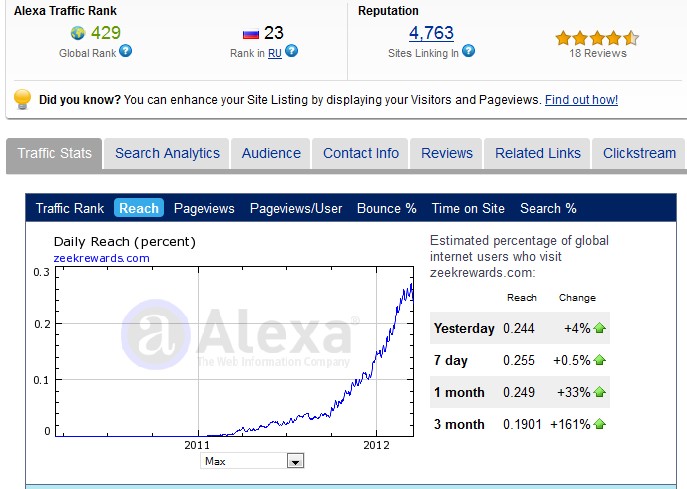The image size is (687, 489).
Task: Click the RU country link
Action: coord(275,53)
